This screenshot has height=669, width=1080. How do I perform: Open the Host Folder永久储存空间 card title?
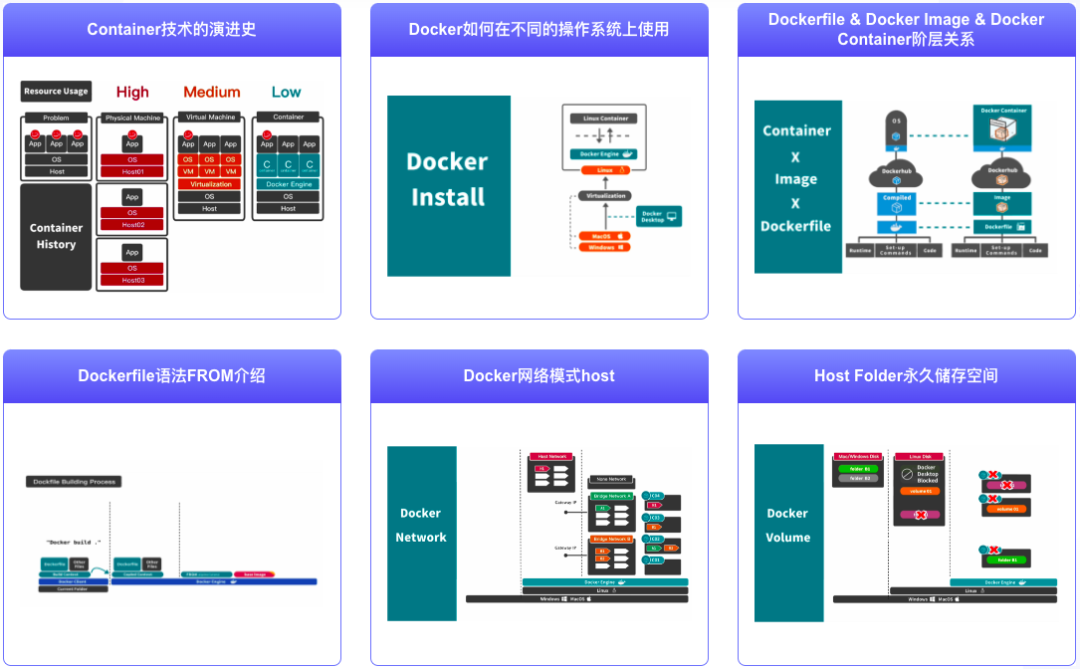[x=906, y=375]
